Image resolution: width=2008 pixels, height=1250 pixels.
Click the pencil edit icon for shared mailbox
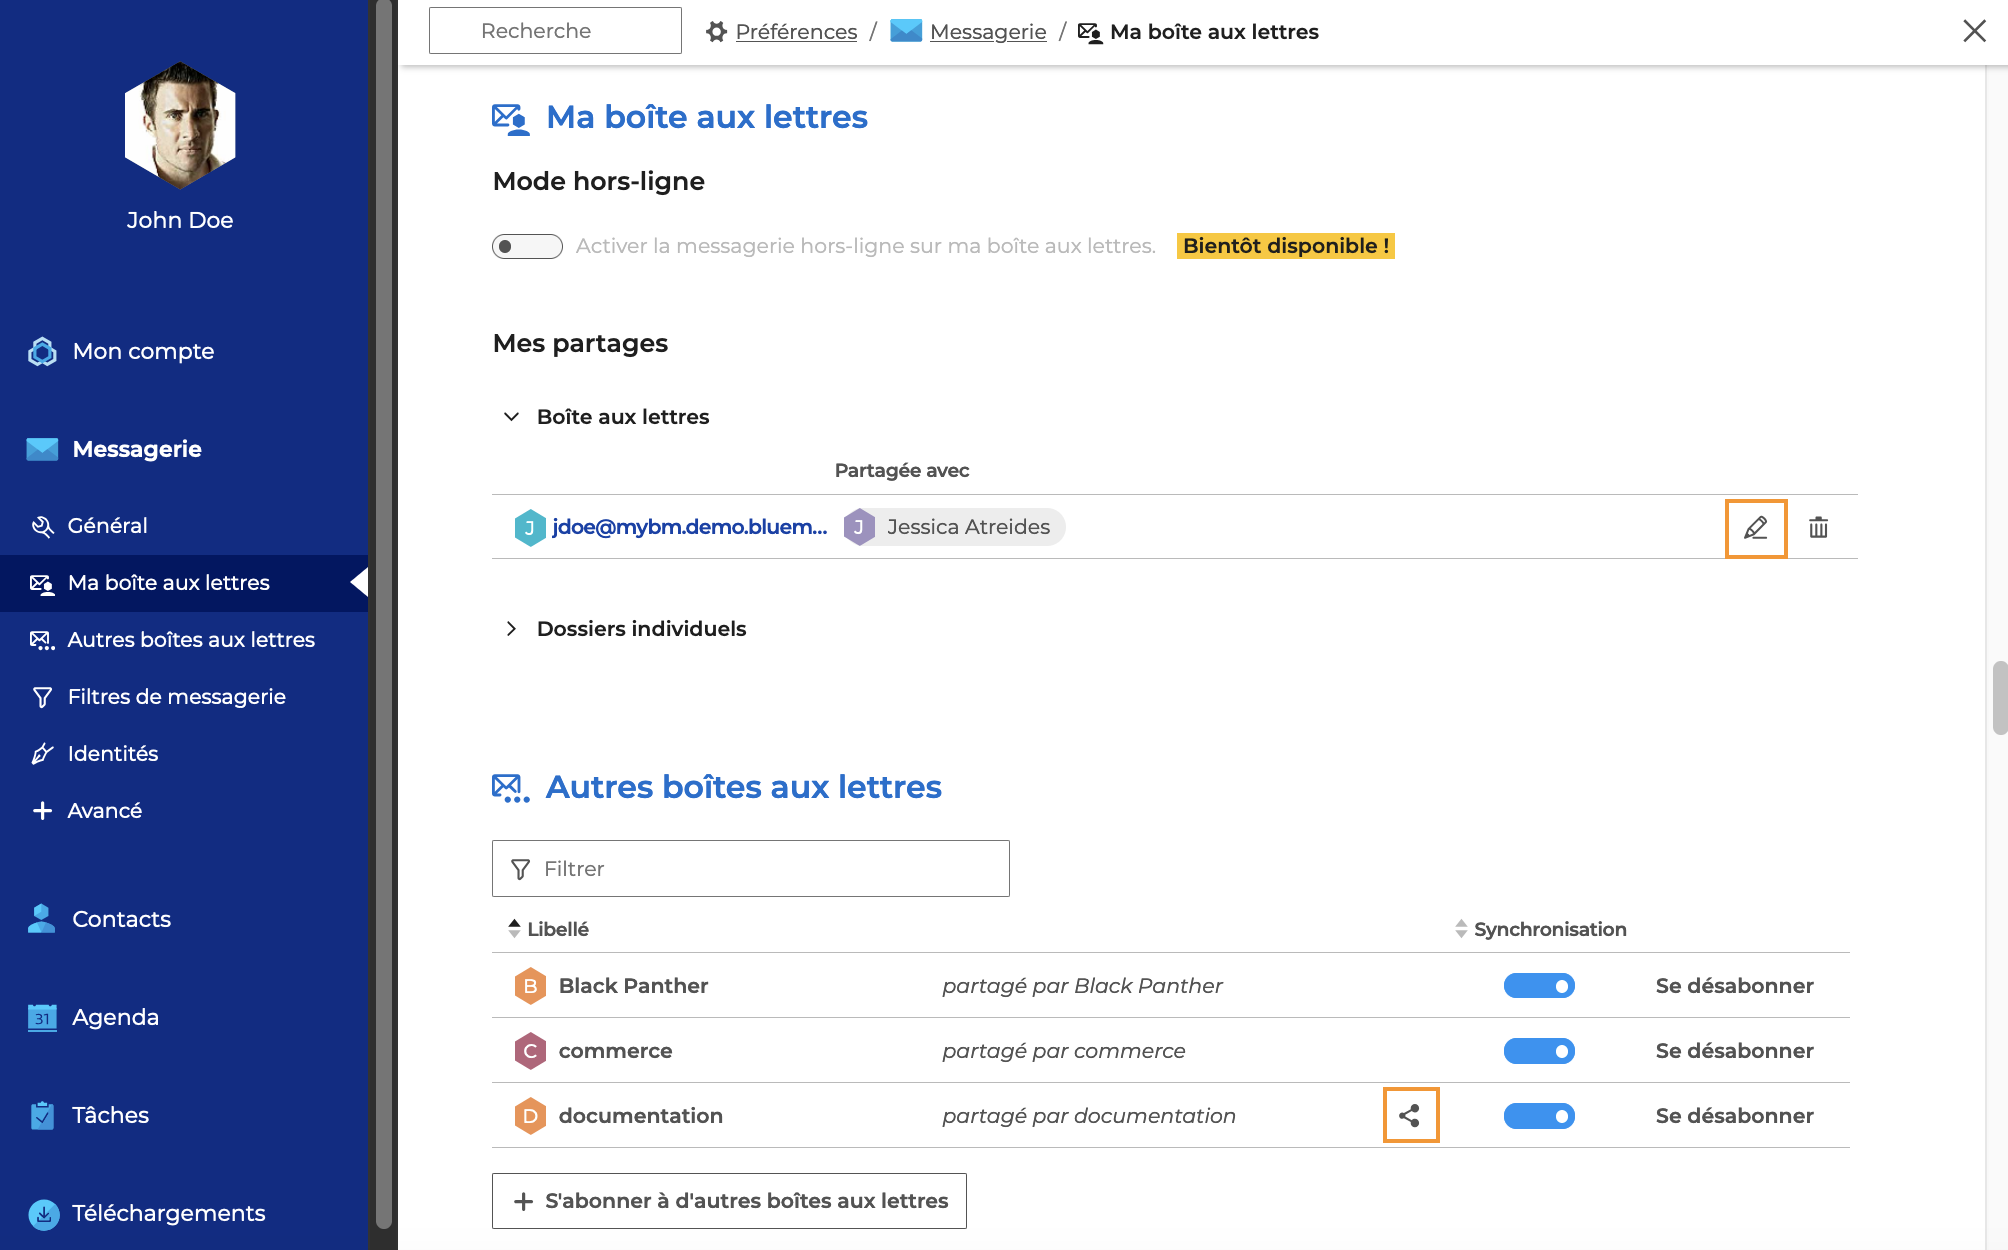pos(1755,528)
